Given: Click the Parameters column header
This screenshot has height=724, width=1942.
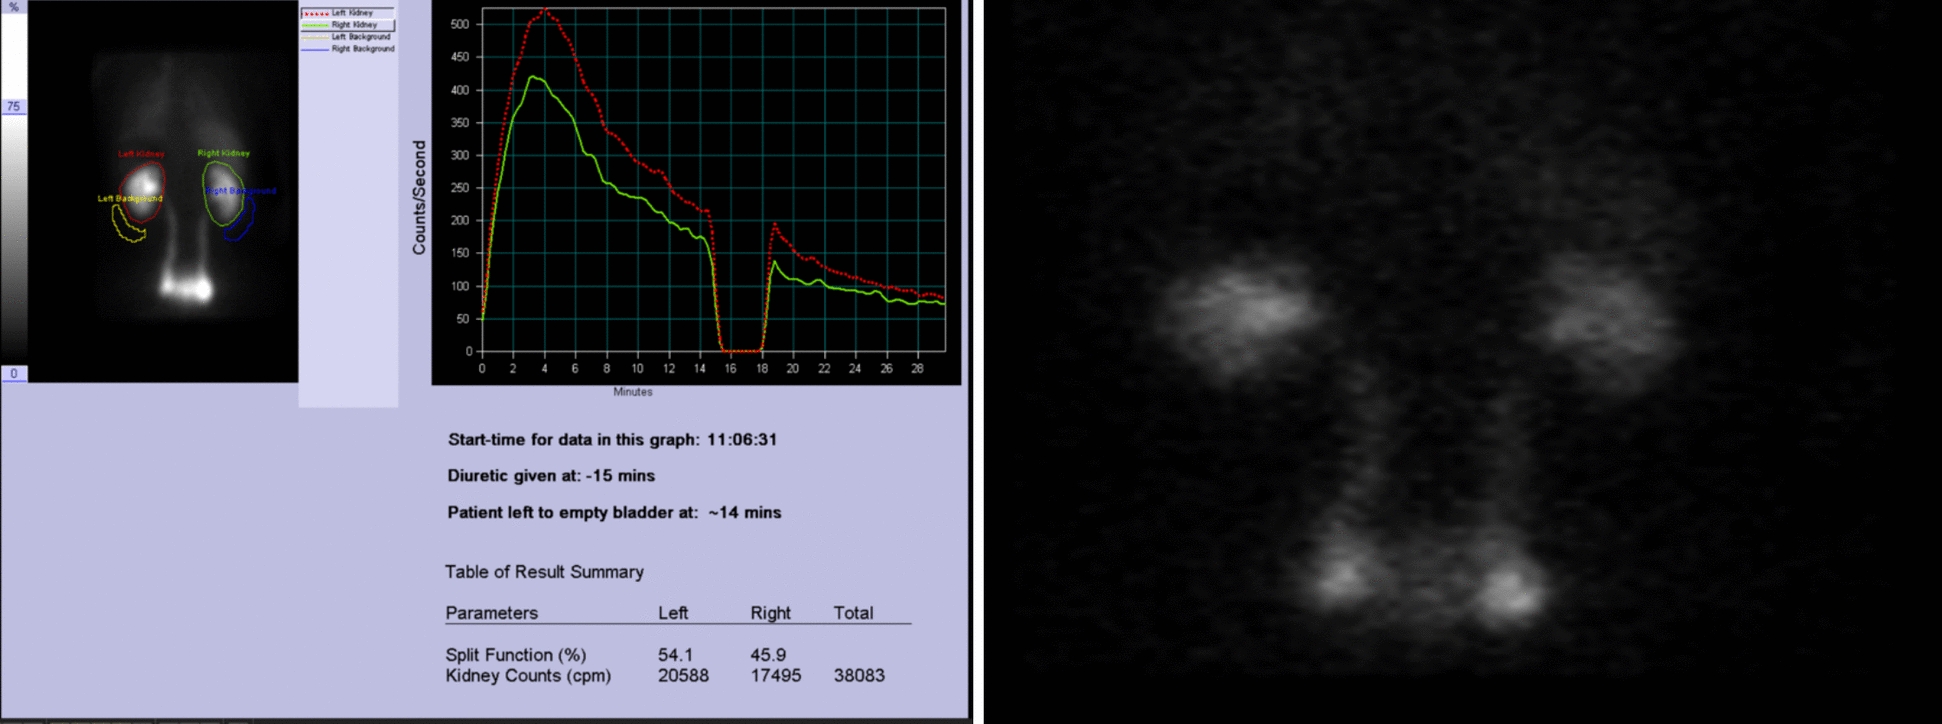Looking at the screenshot, I should [491, 613].
